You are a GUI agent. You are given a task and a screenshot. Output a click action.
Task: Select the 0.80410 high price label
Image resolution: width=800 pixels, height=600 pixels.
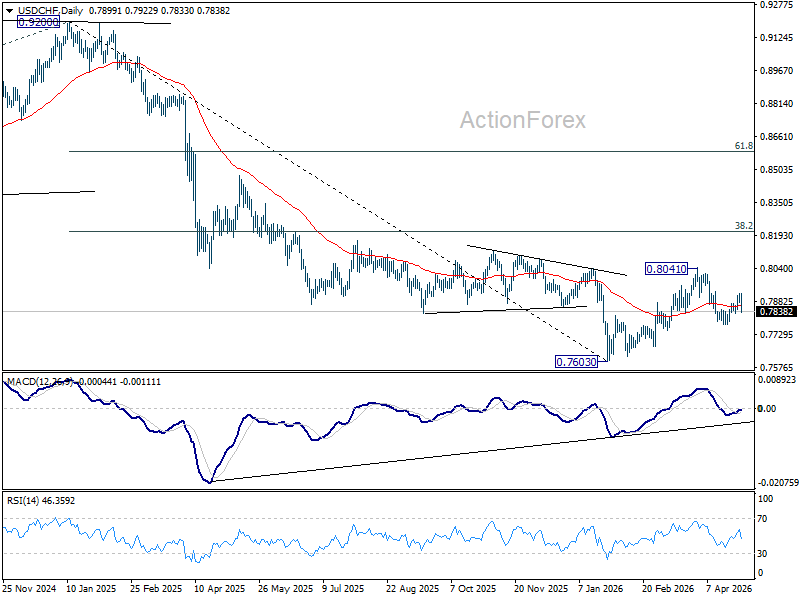coord(666,268)
